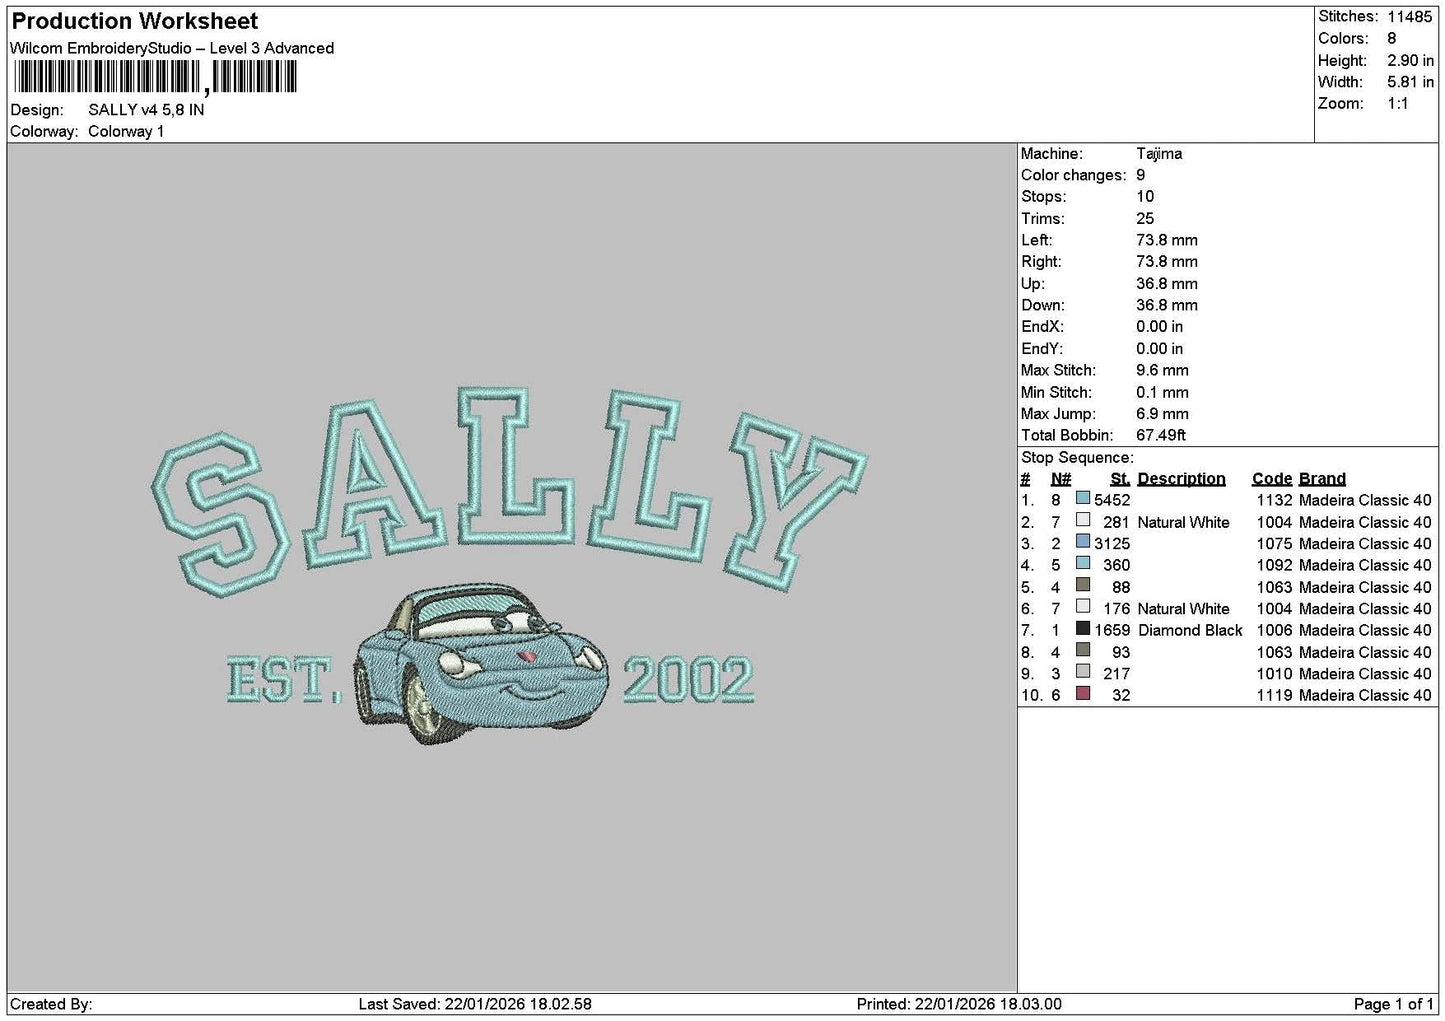
Task: Click the Max Jump value '6.9 mm'
Action: [x=1162, y=414]
